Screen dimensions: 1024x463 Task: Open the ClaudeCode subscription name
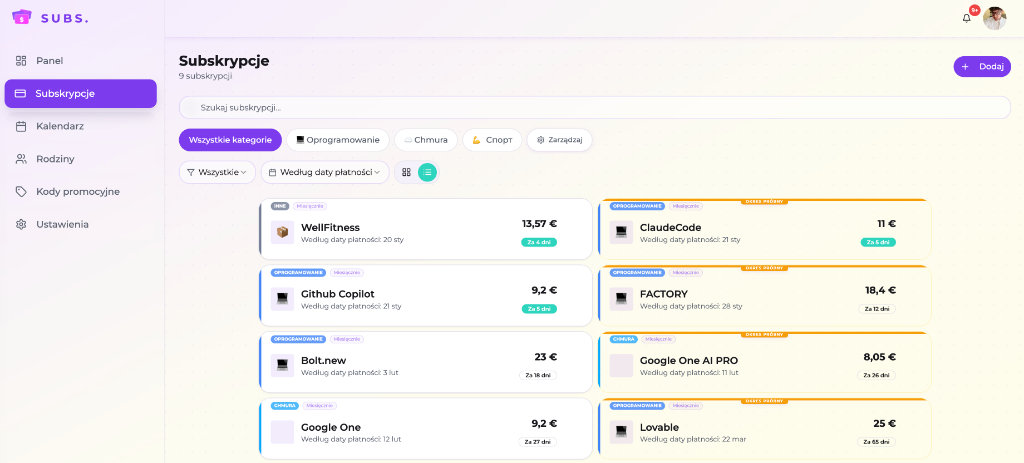click(x=670, y=227)
